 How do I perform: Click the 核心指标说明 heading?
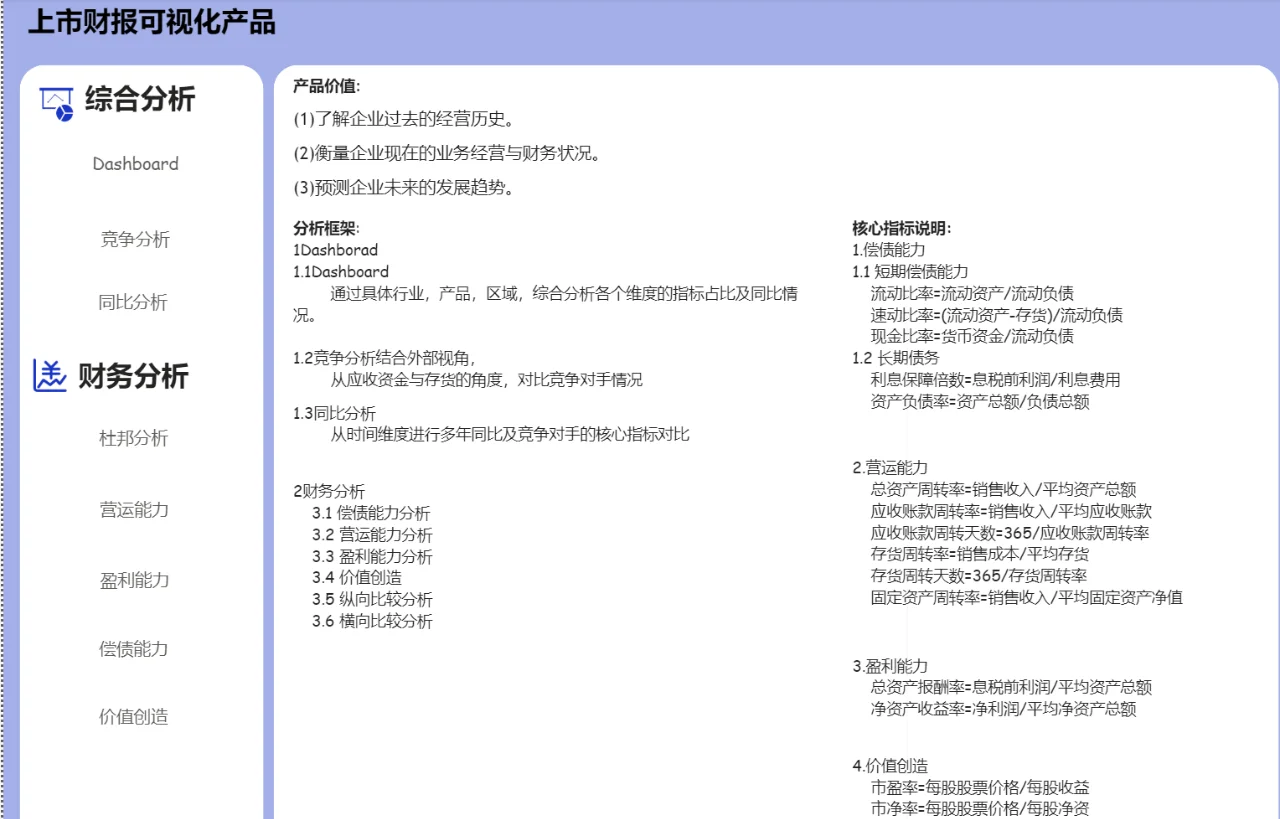[x=902, y=228]
